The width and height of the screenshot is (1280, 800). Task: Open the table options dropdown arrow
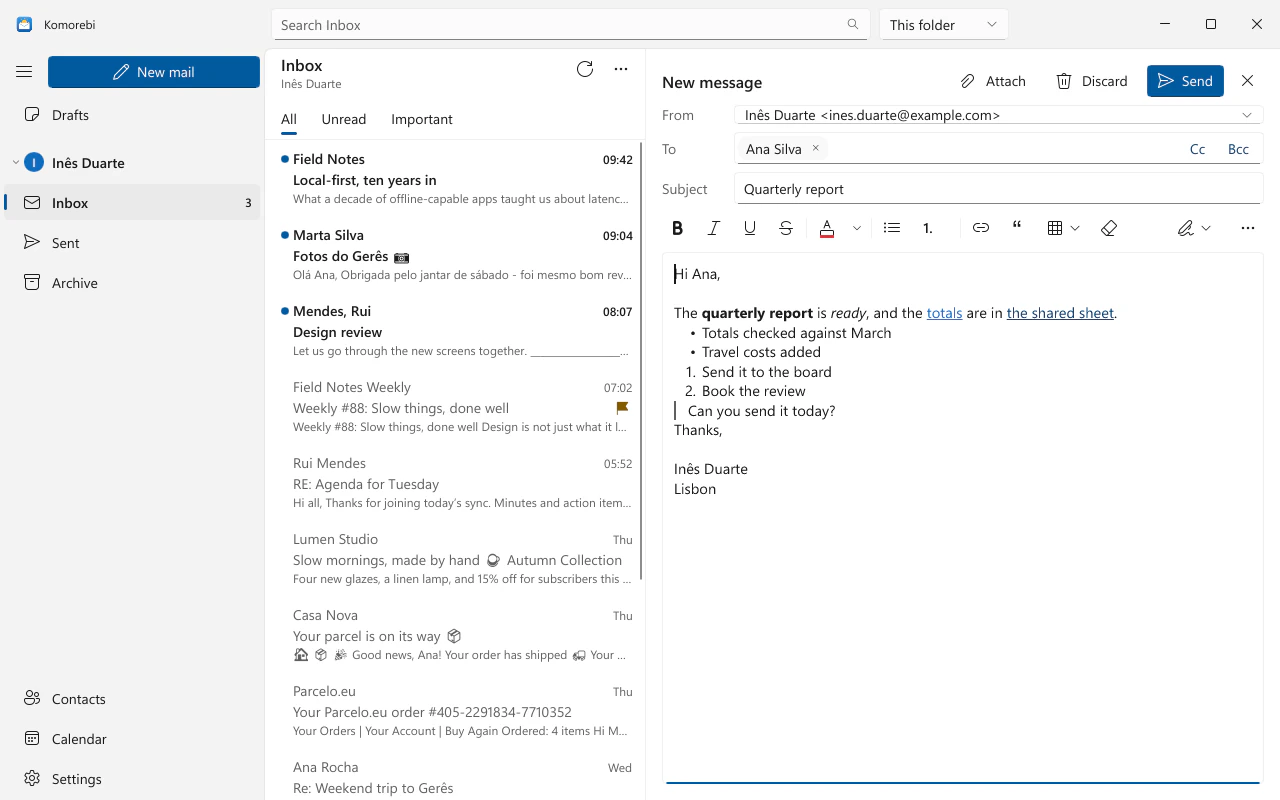(x=1075, y=228)
